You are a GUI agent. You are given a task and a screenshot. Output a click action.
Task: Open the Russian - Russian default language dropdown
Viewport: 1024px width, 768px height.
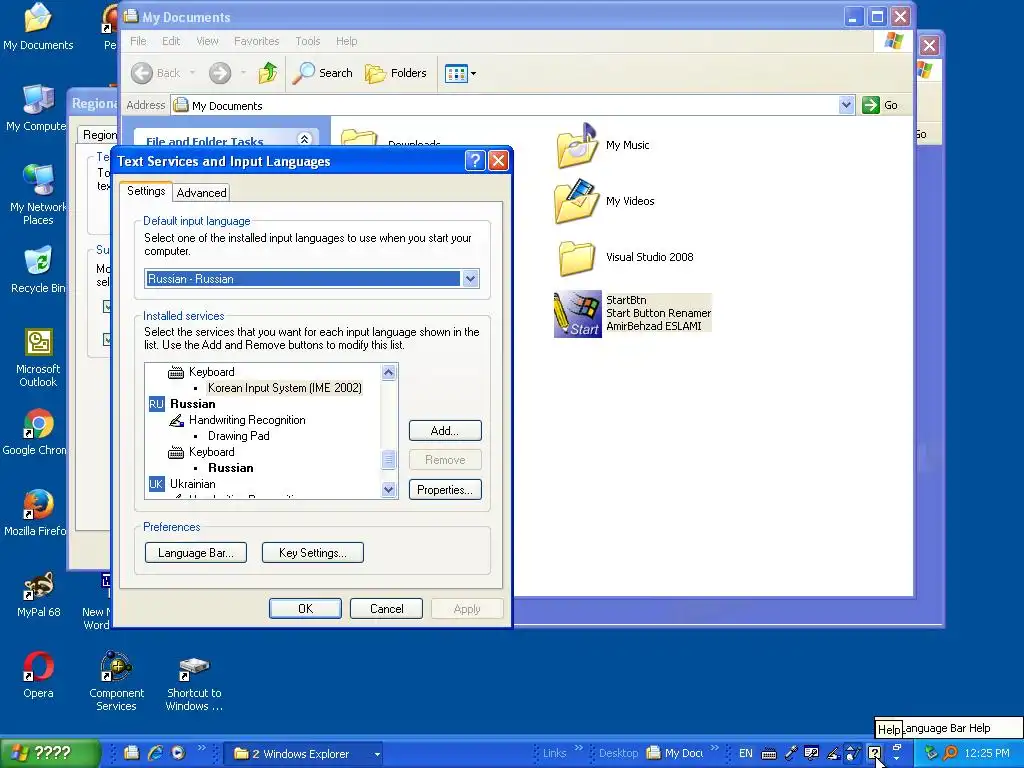(470, 279)
